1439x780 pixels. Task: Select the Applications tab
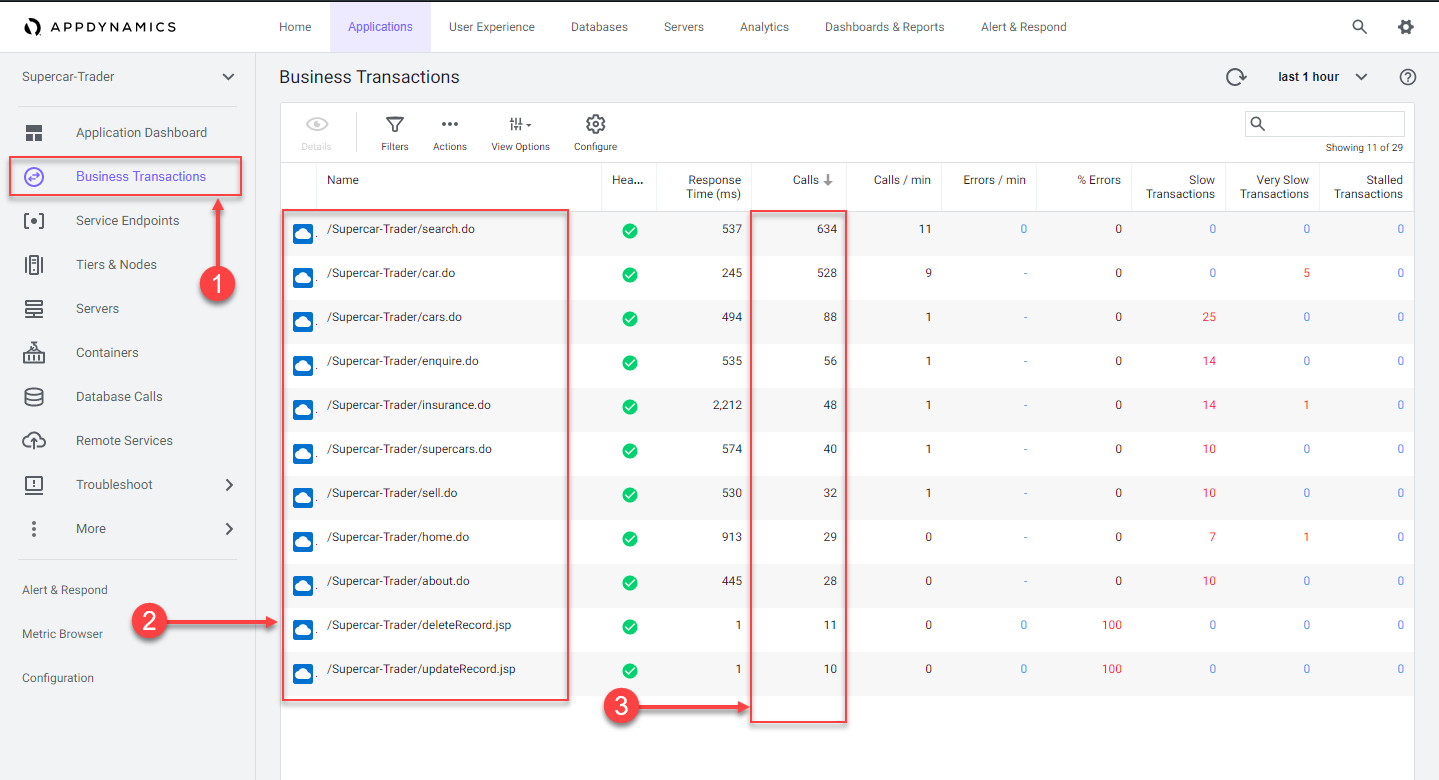tap(380, 27)
